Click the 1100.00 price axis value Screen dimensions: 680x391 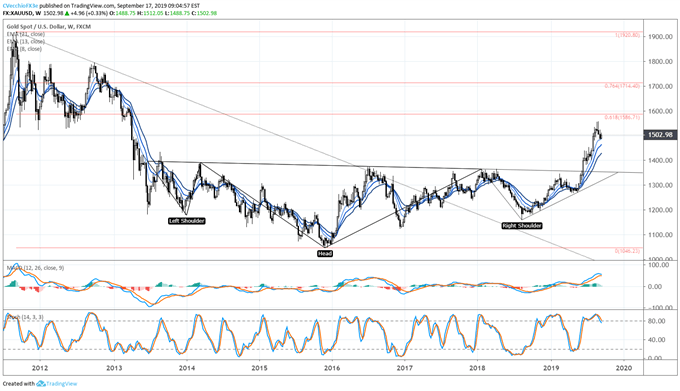pyautogui.click(x=660, y=235)
